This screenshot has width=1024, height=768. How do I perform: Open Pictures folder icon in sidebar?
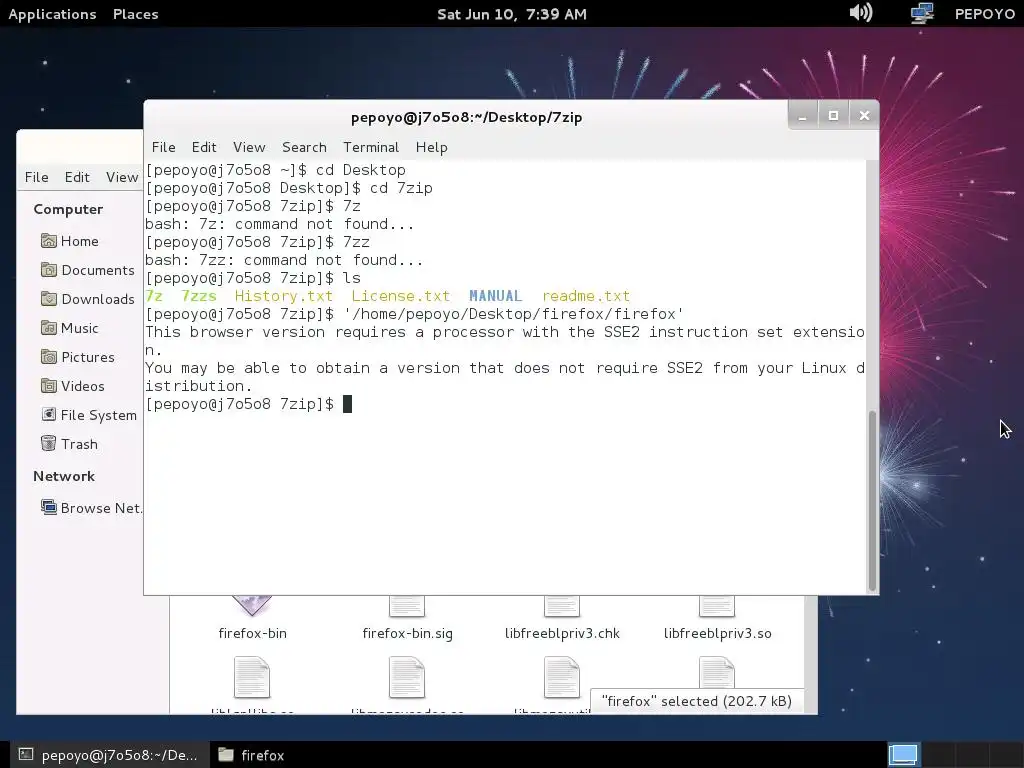[x=48, y=357]
